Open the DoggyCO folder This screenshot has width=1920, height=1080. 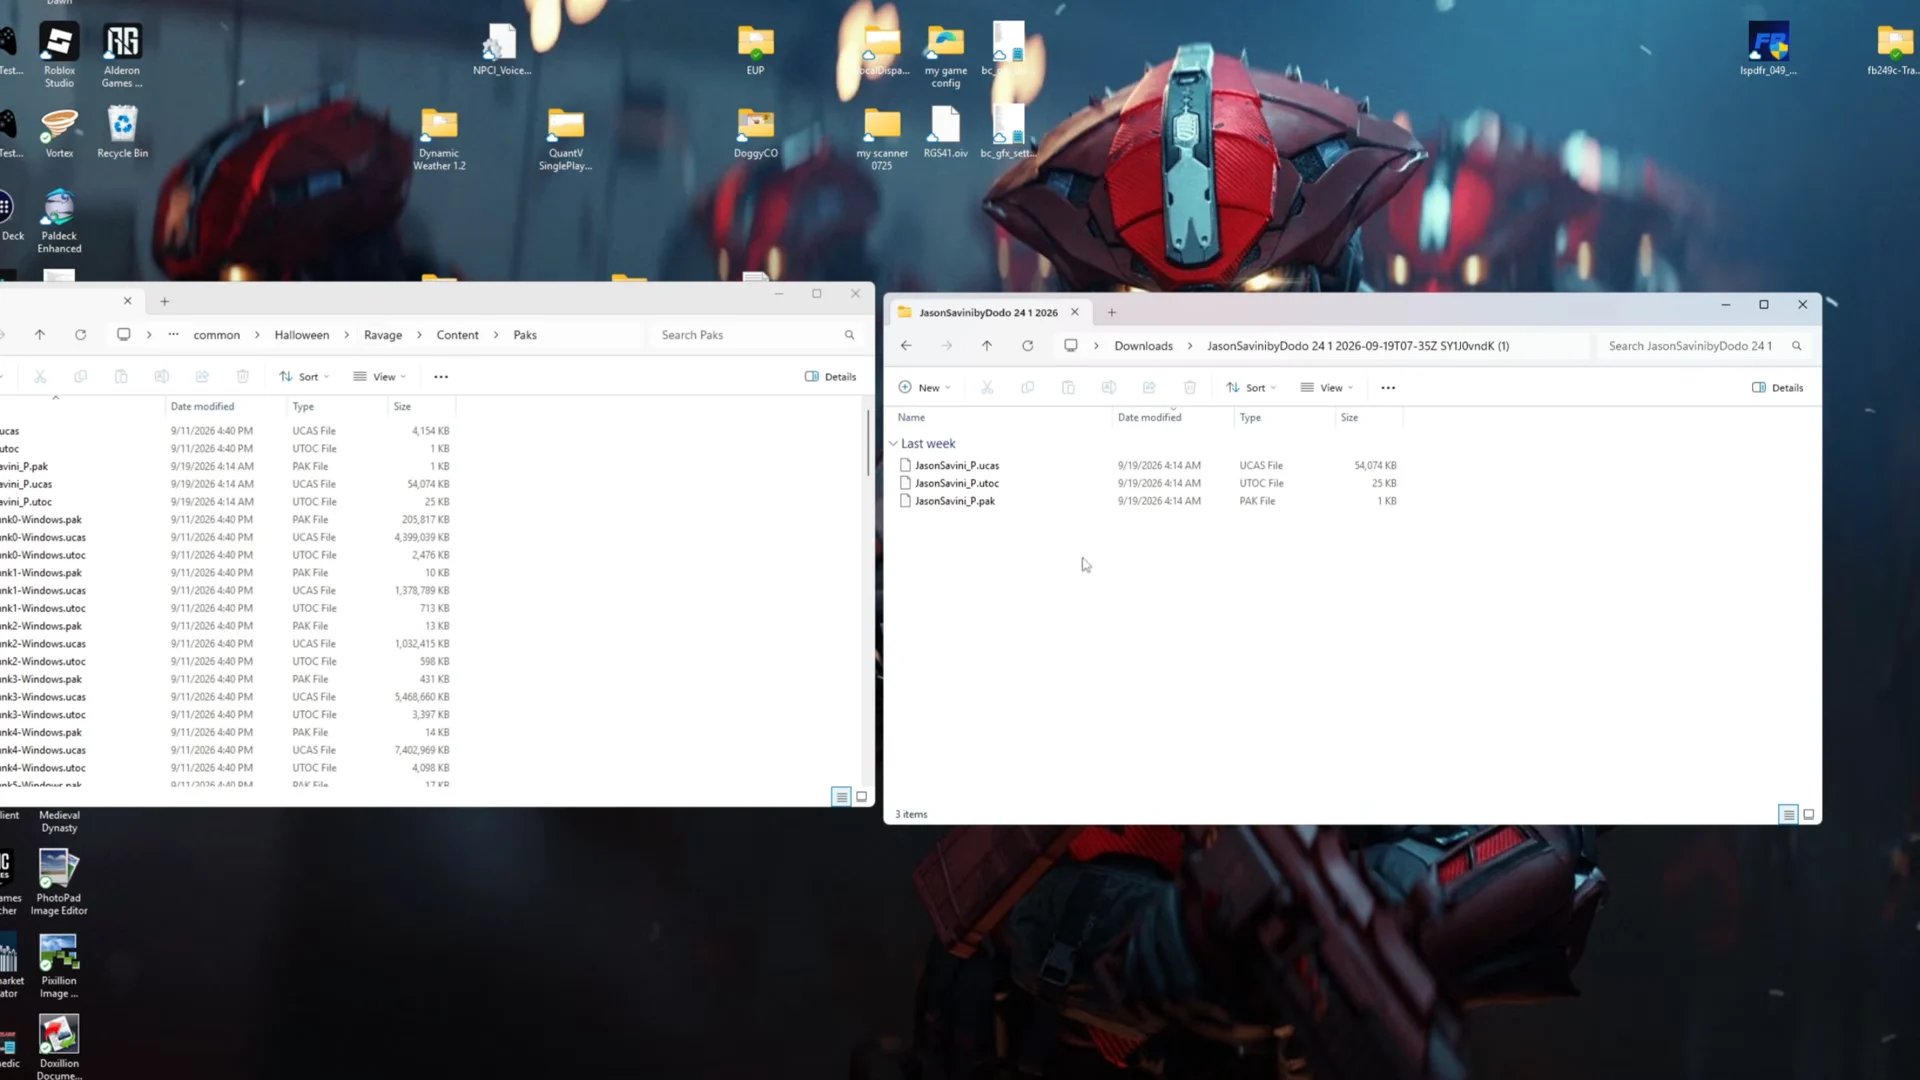(x=755, y=132)
